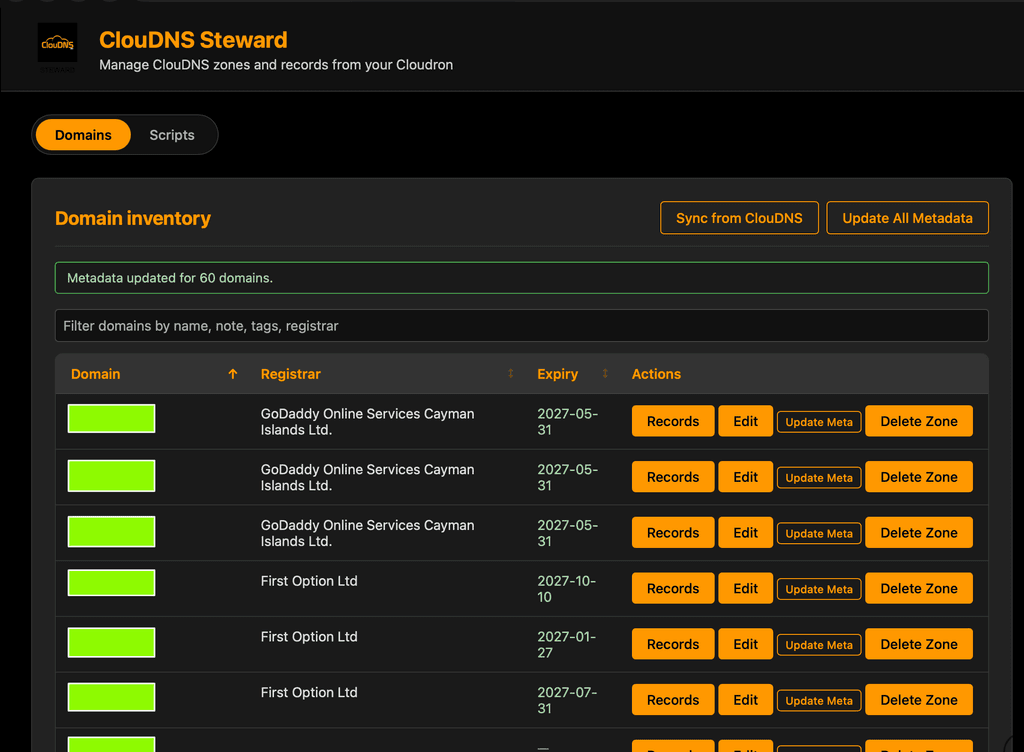Click the Actions column header

pos(656,373)
